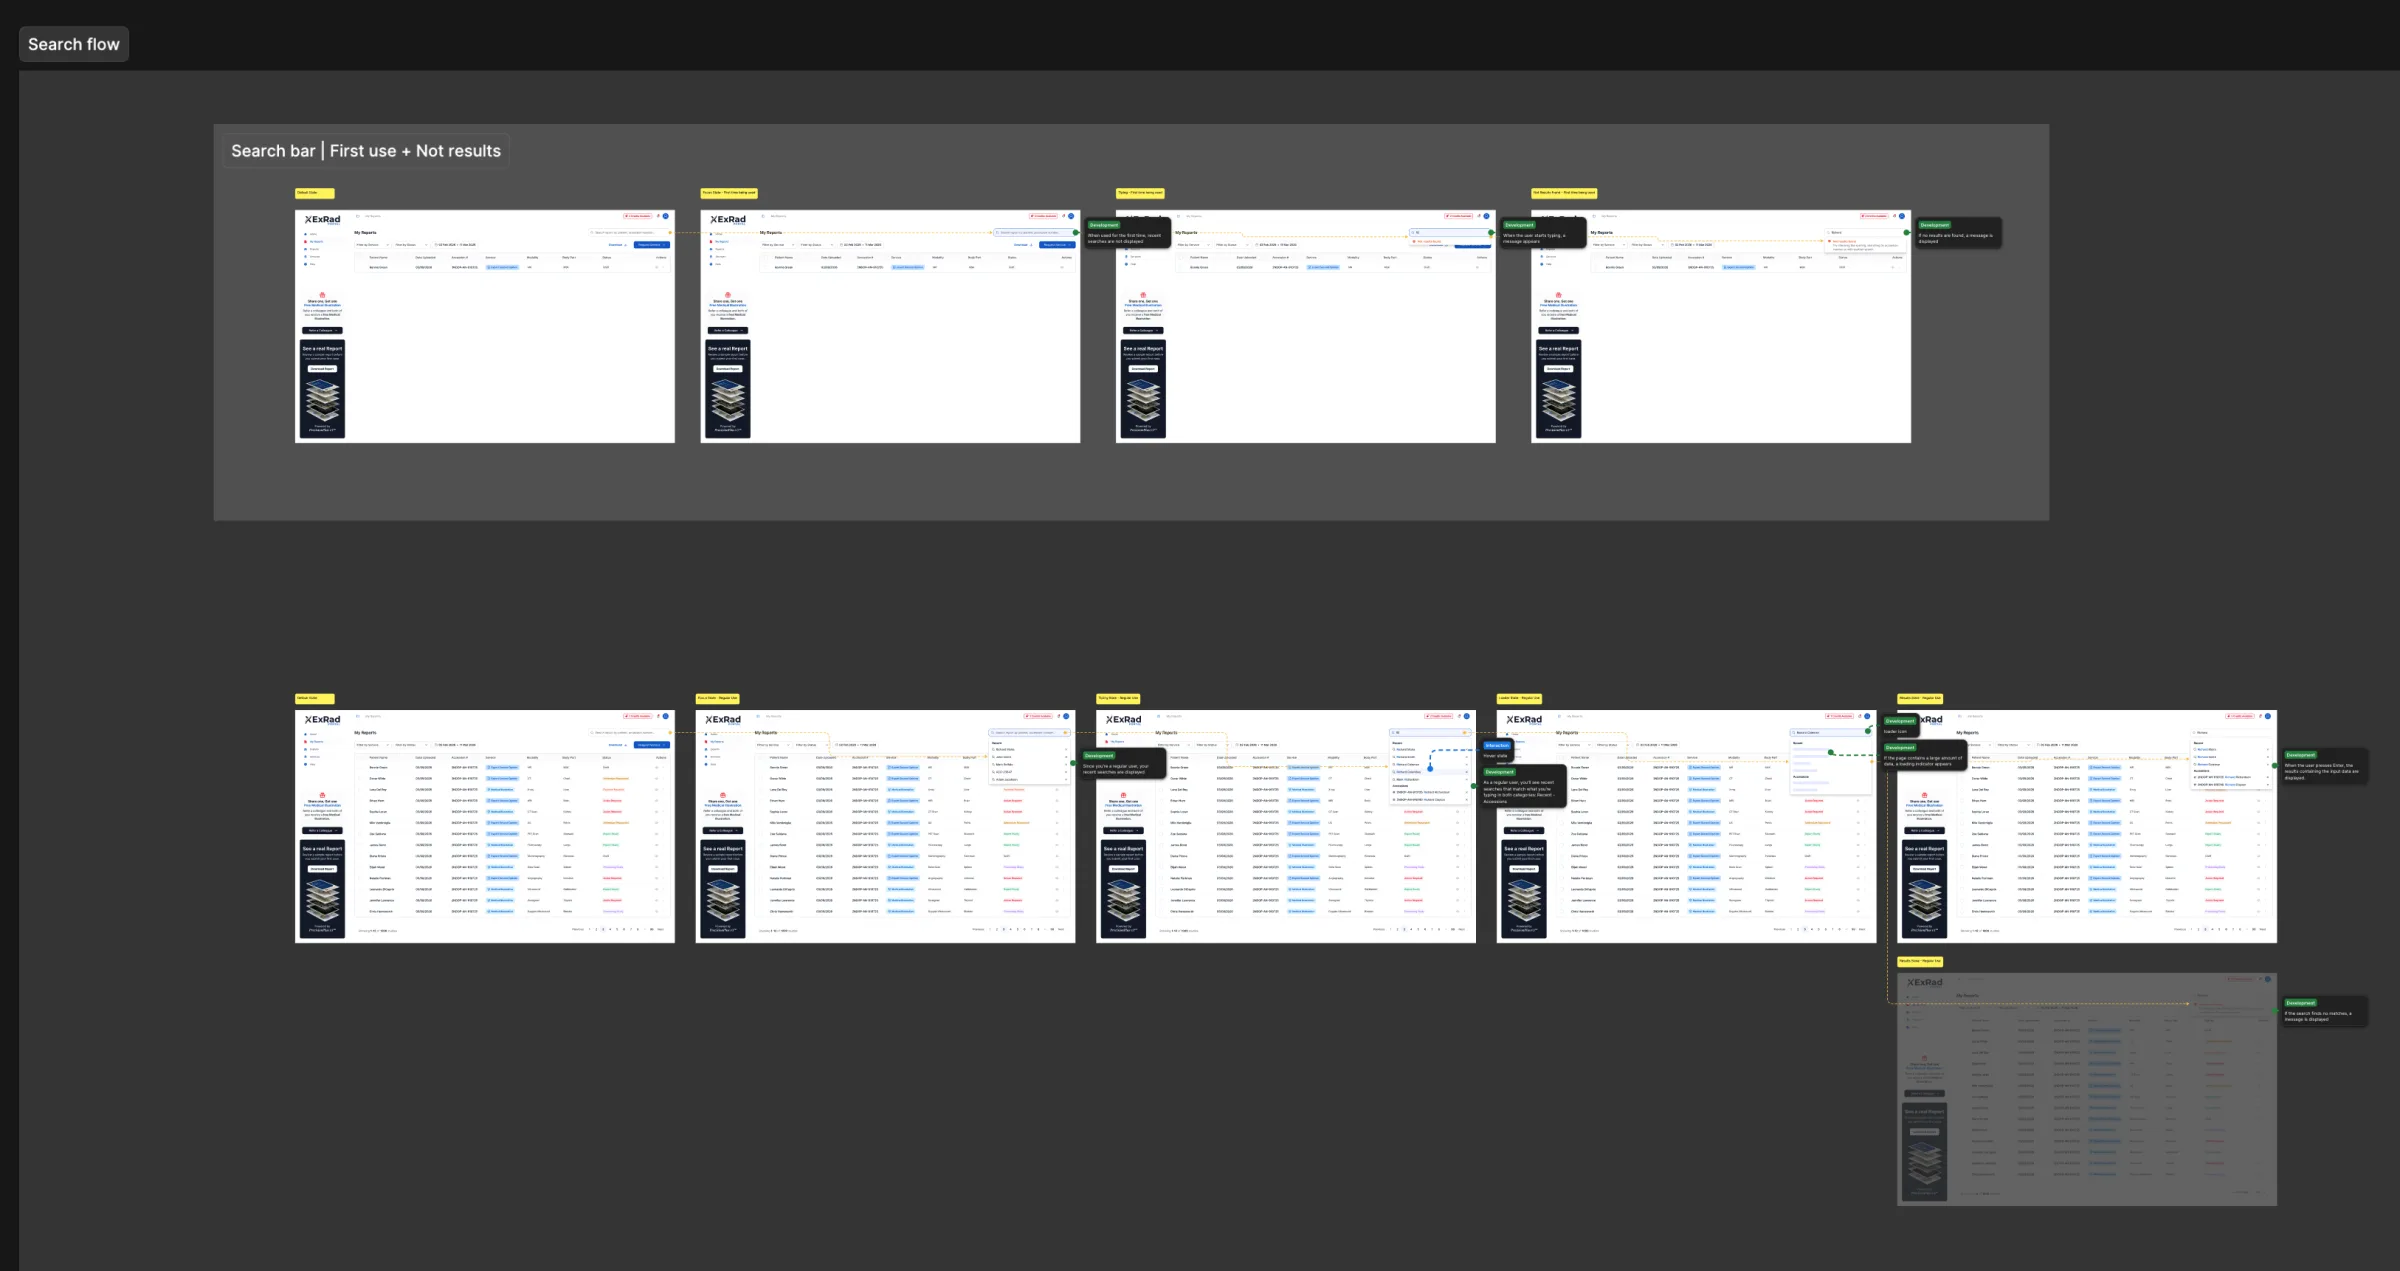Screen dimensions: 2400x1271
Task: Select the "Typing - First time being used" label
Action: tap(1140, 193)
